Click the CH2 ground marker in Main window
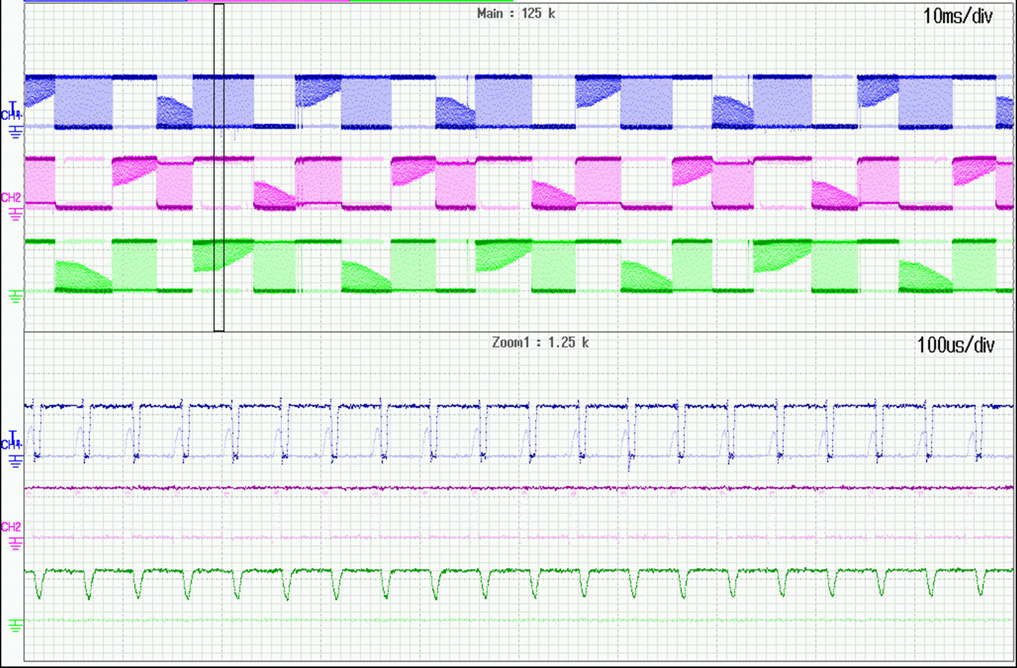1017x668 pixels. click(x=13, y=213)
